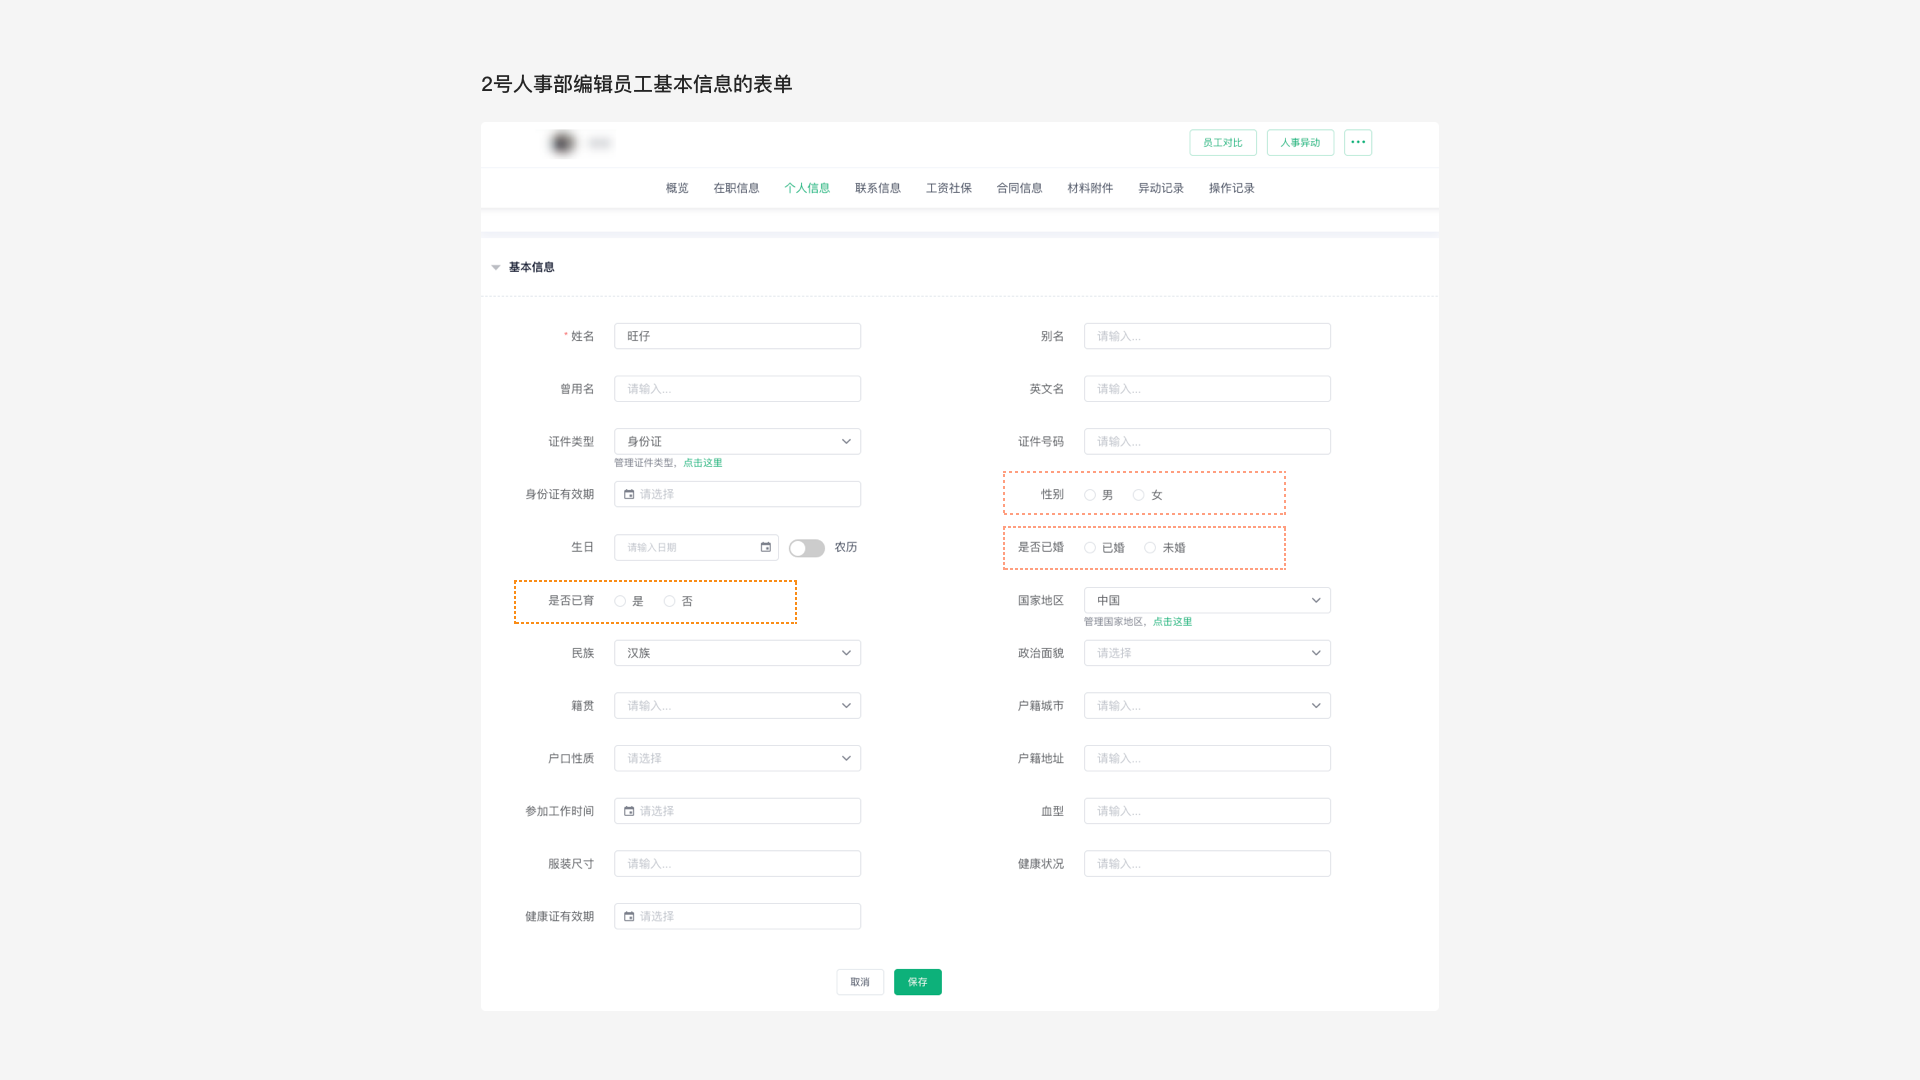Choose 否 for 是否已育
Image resolution: width=1920 pixels, height=1080 pixels.
click(x=669, y=601)
